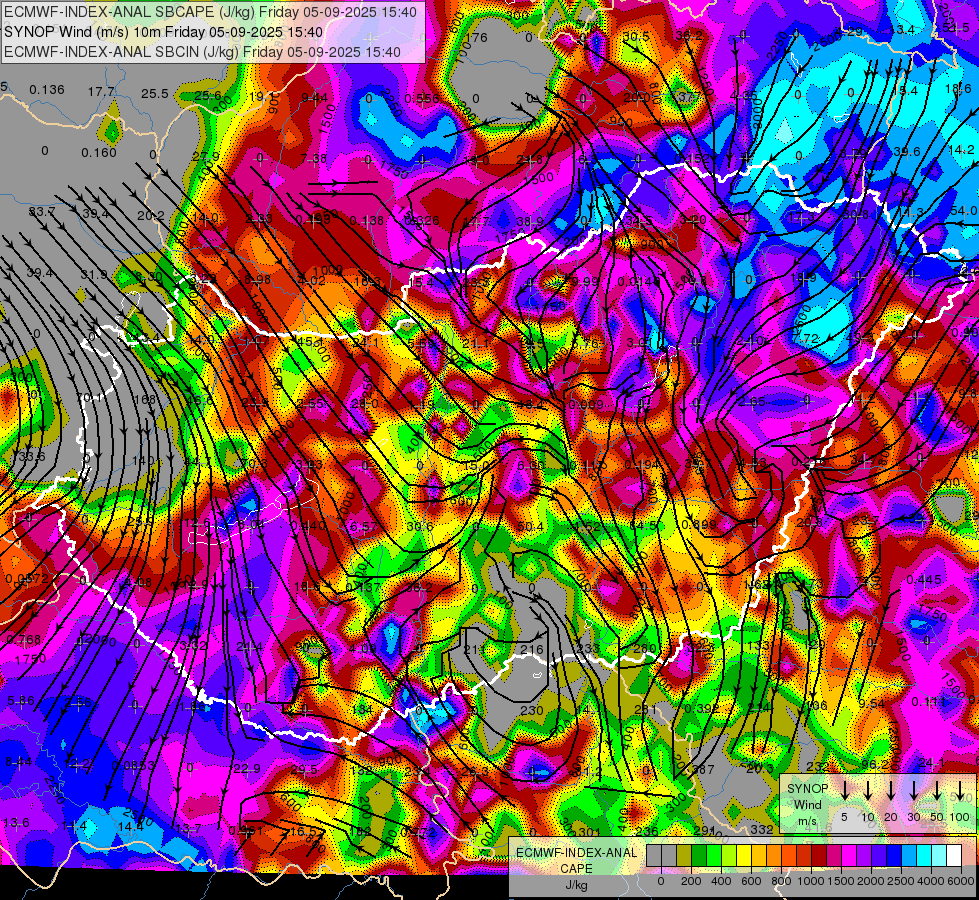Click the station value '96.2'
Viewport: 979px width, 900px height.
tap(875, 765)
